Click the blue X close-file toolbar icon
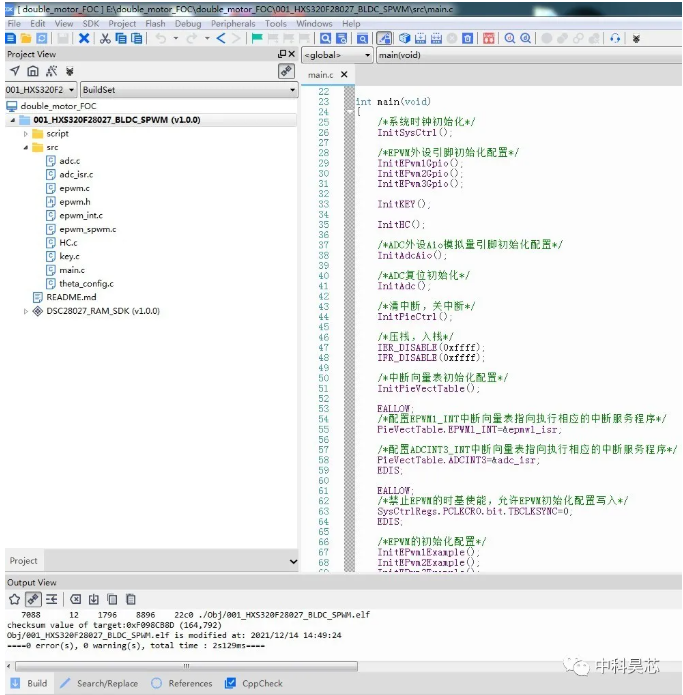 (x=84, y=39)
